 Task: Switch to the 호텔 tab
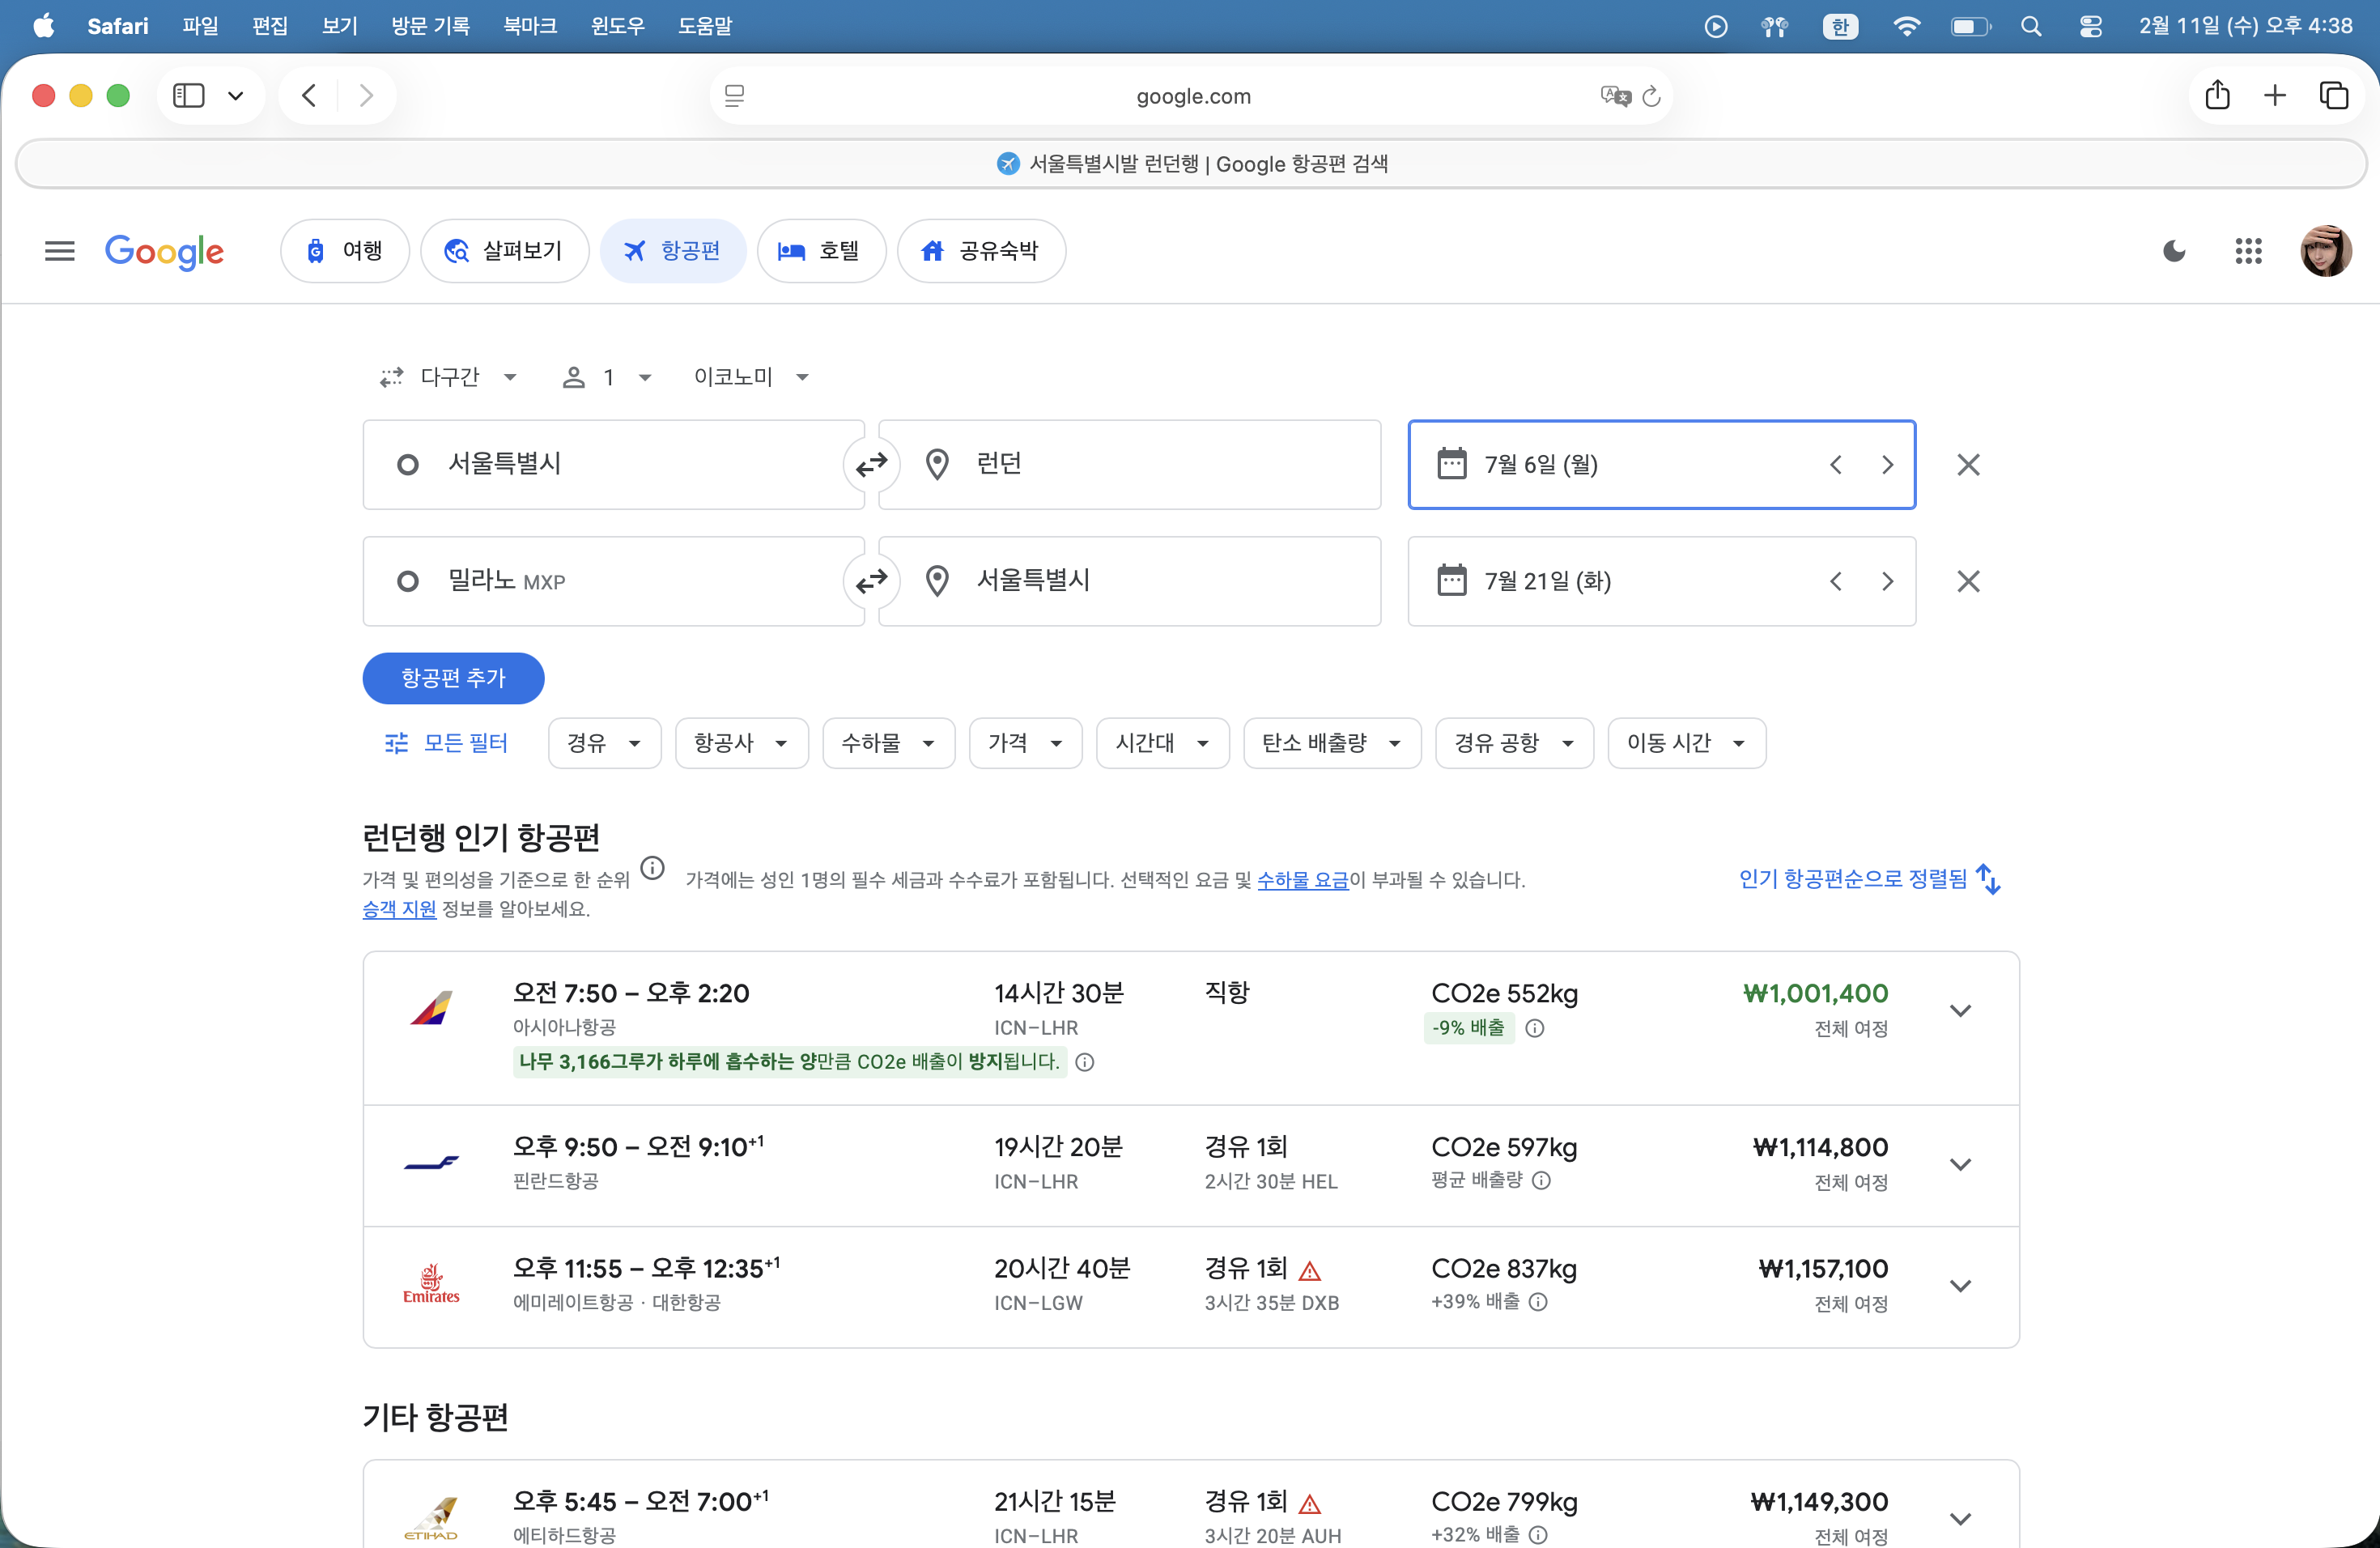coord(821,251)
